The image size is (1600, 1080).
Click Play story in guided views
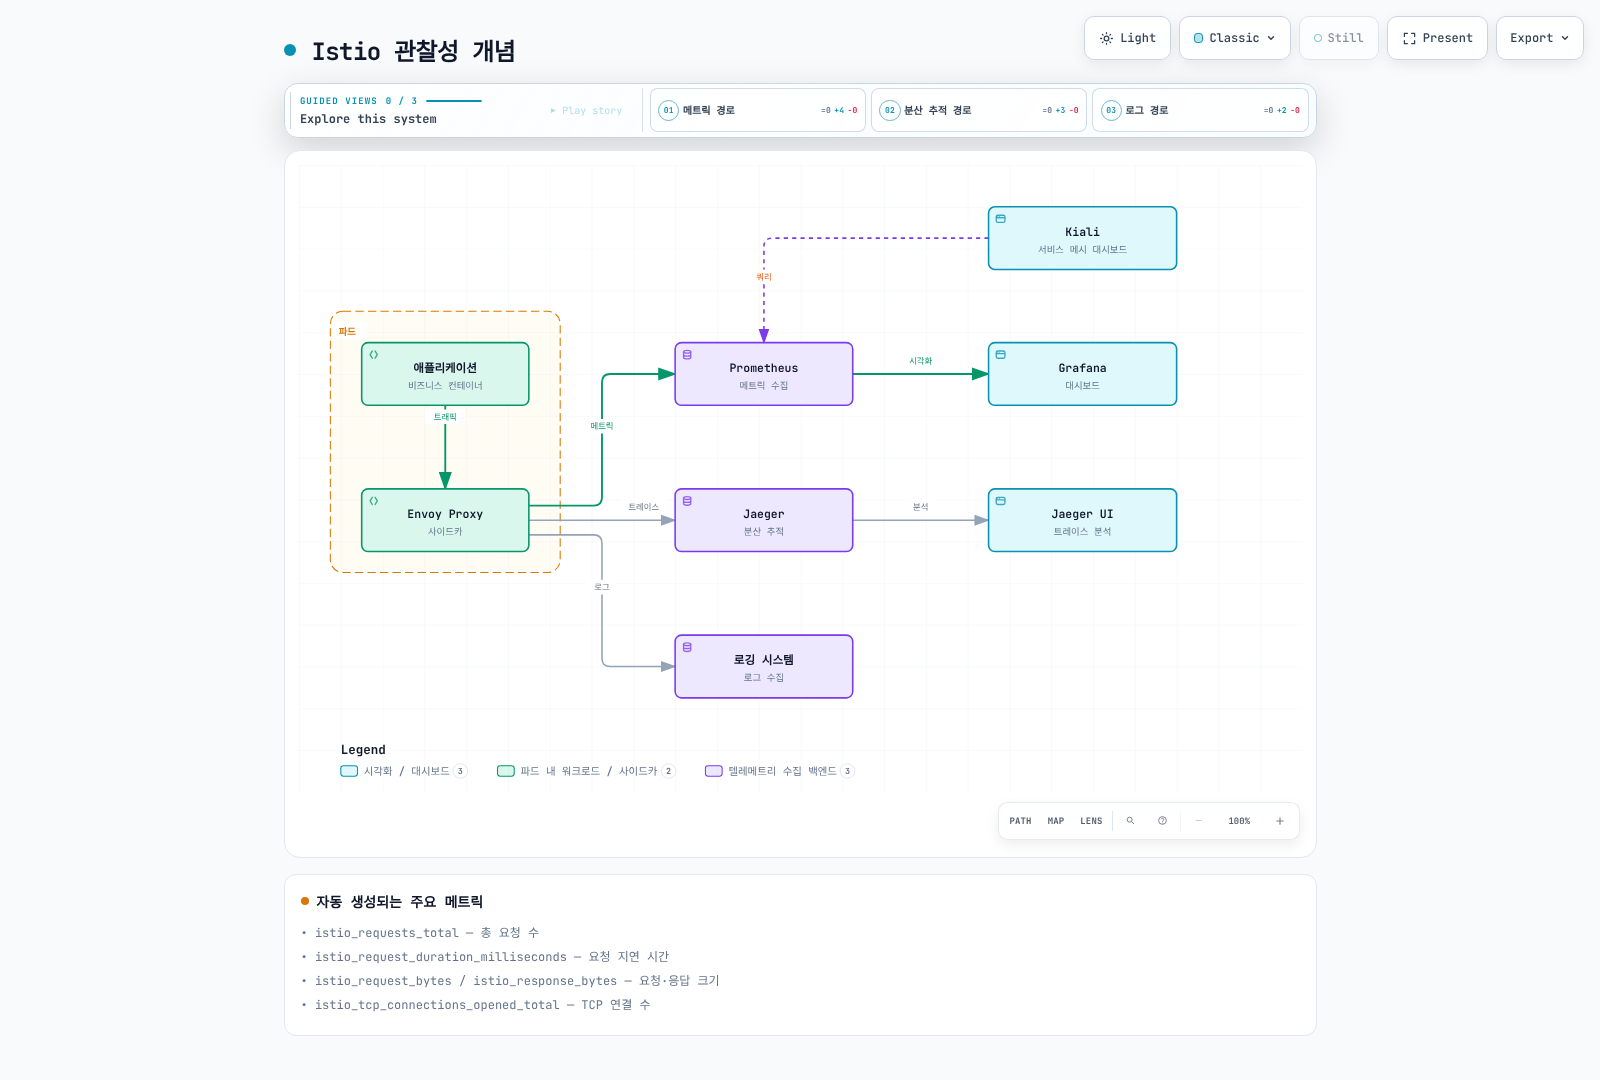tap(586, 111)
